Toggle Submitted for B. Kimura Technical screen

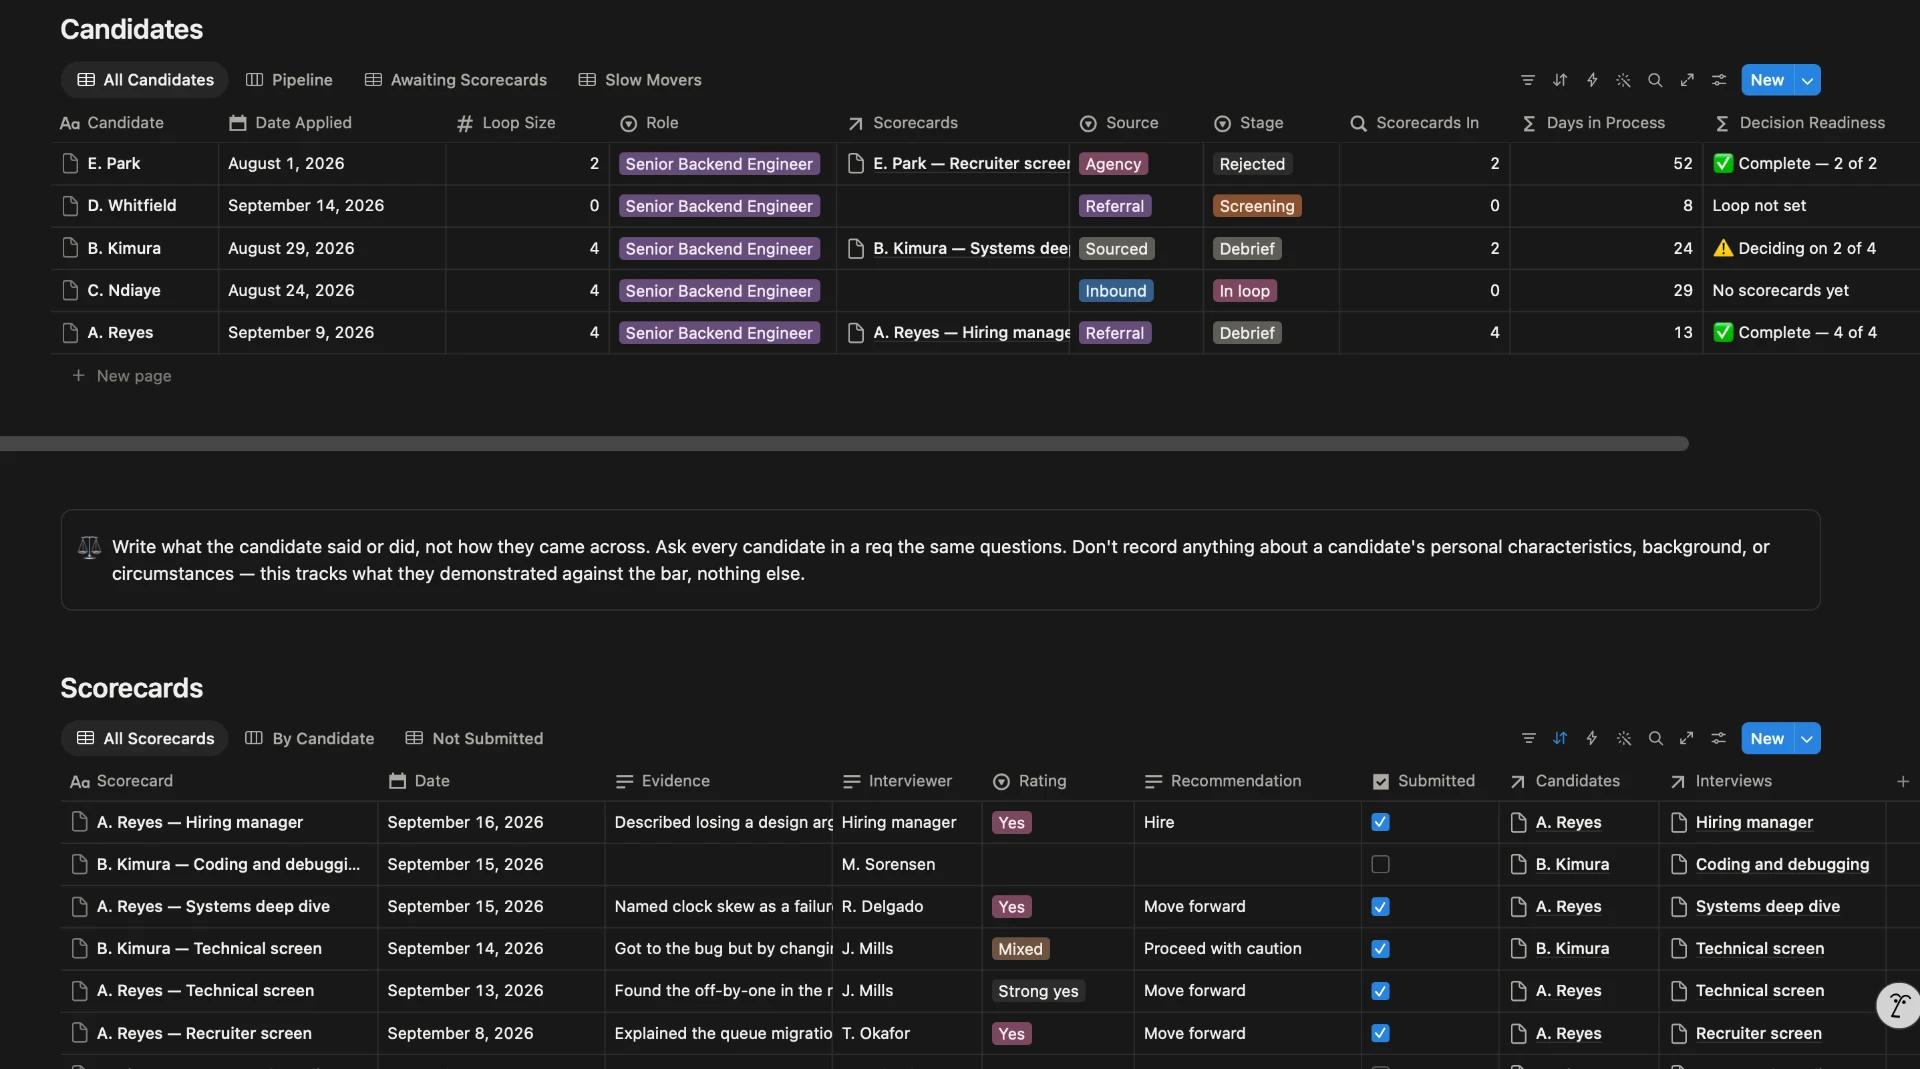coord(1380,949)
